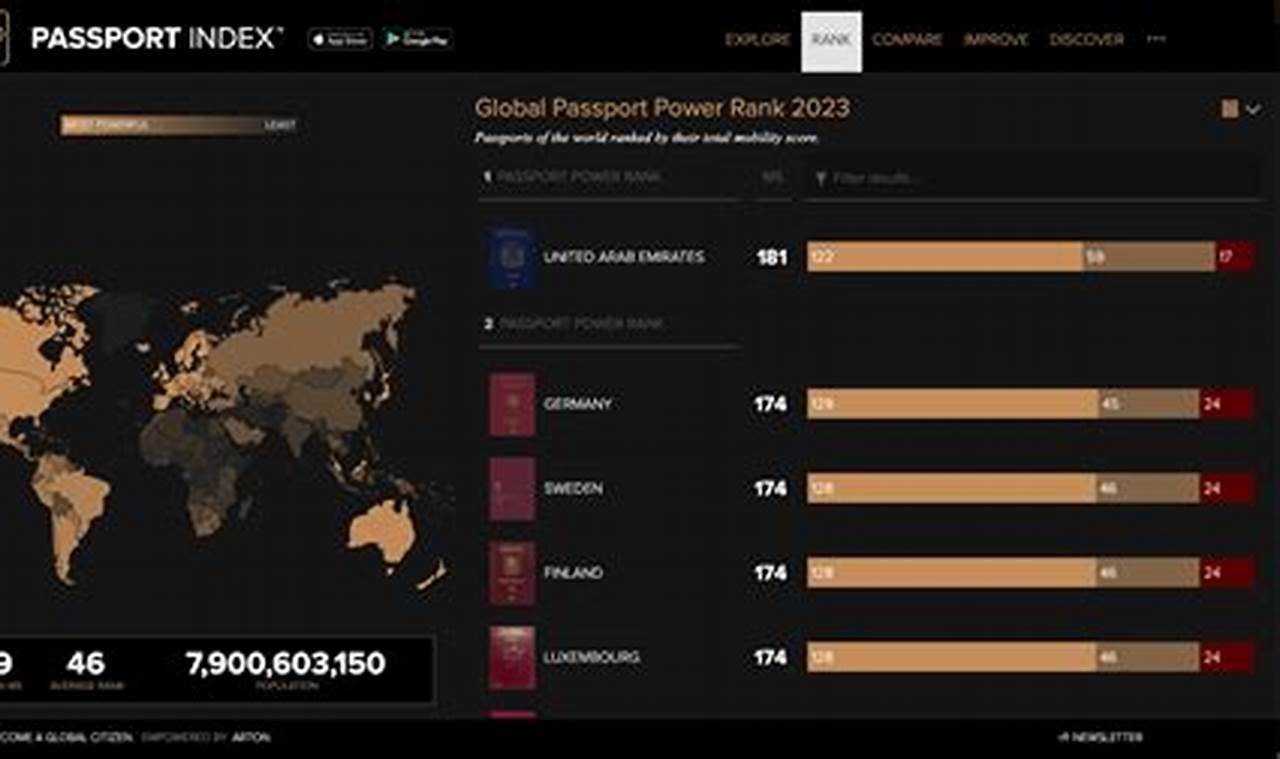Open the Compare menu item
This screenshot has width=1280, height=759.
(x=907, y=40)
